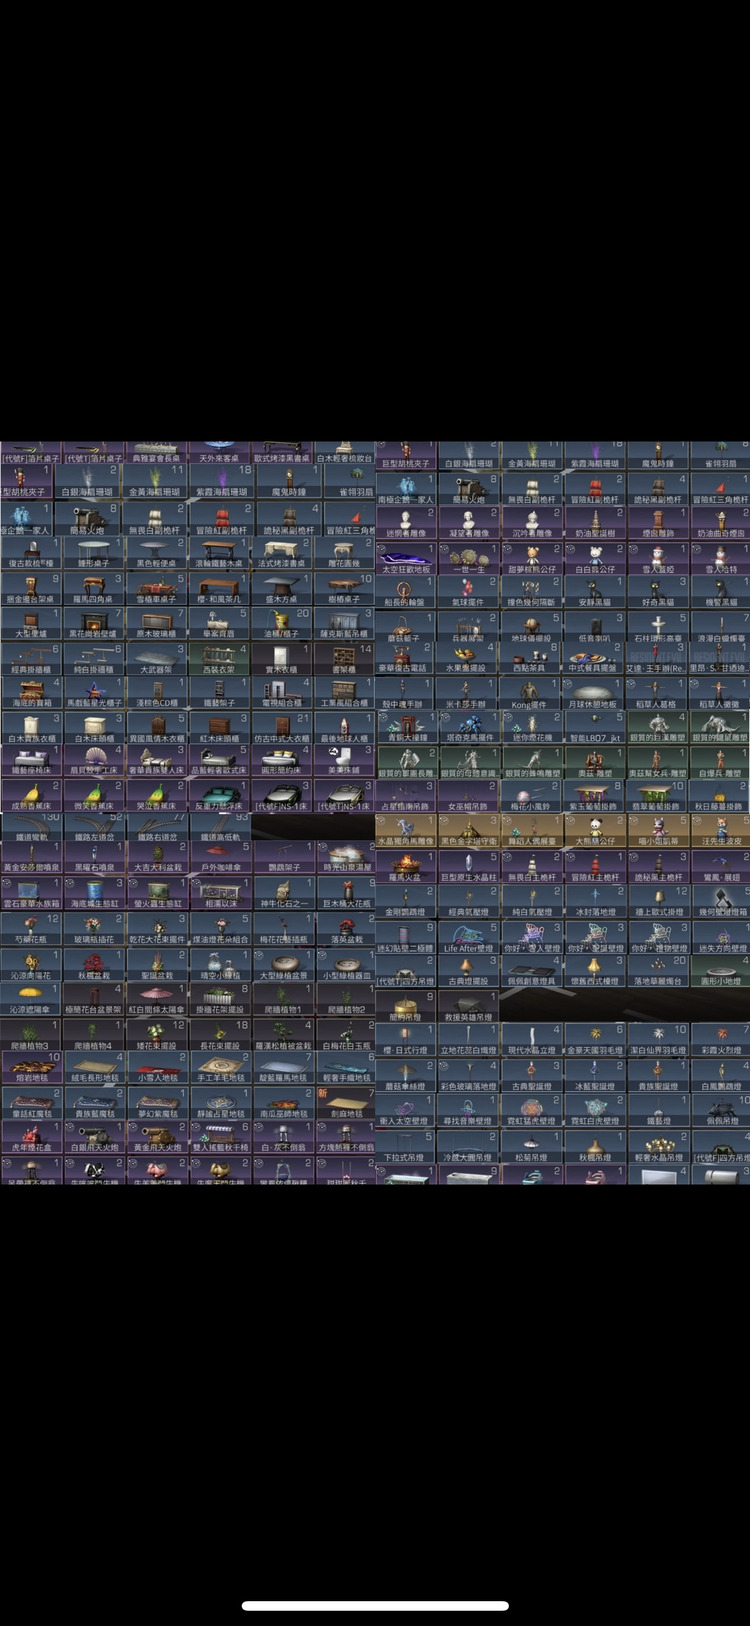Select the 松菊吊燈 hanging lamp
The image size is (750, 1626).
point(531,1148)
